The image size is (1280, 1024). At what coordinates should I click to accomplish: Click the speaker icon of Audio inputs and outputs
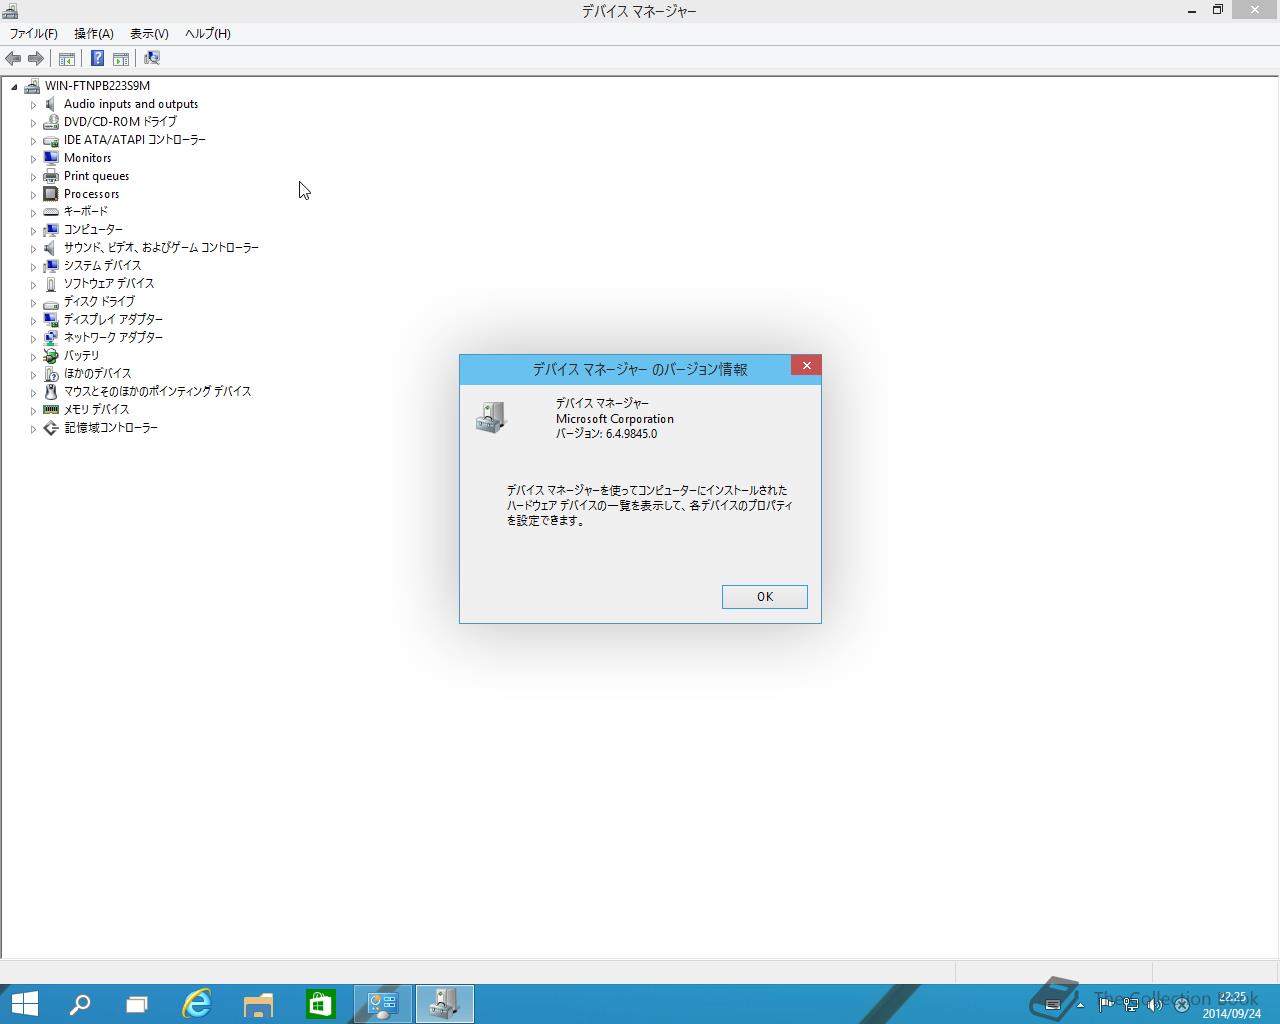coord(51,104)
